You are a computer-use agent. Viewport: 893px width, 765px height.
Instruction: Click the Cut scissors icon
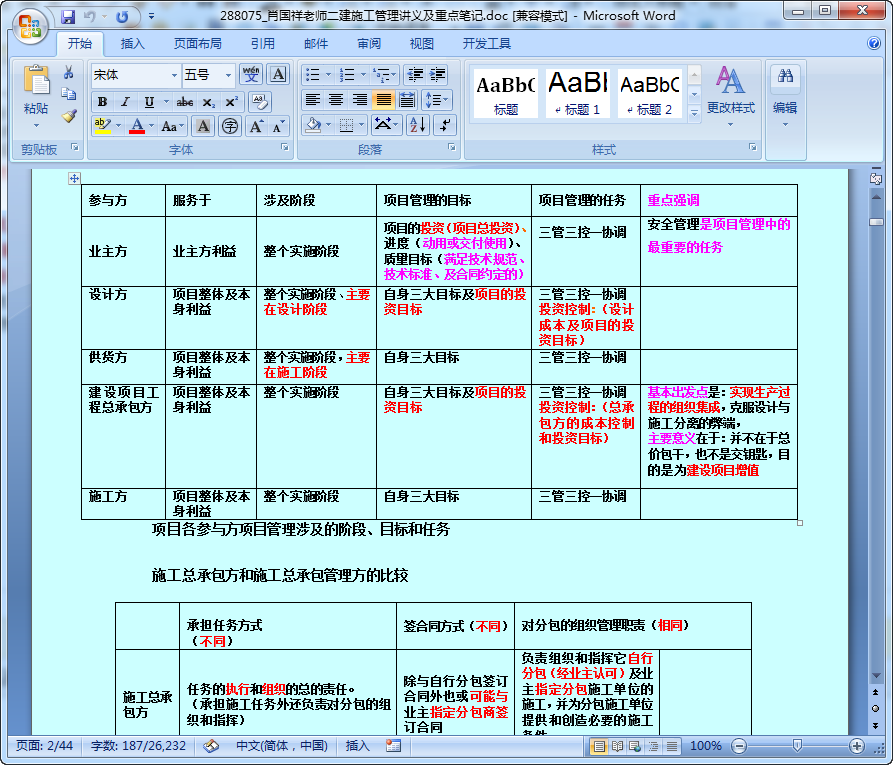(69, 72)
